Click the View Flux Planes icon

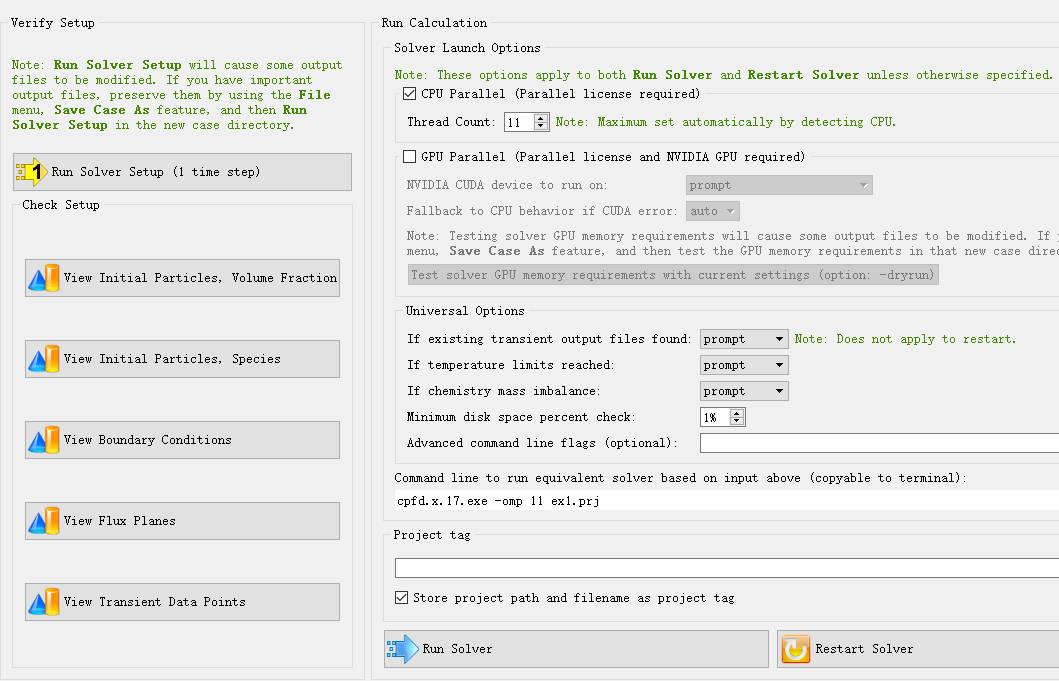click(44, 521)
